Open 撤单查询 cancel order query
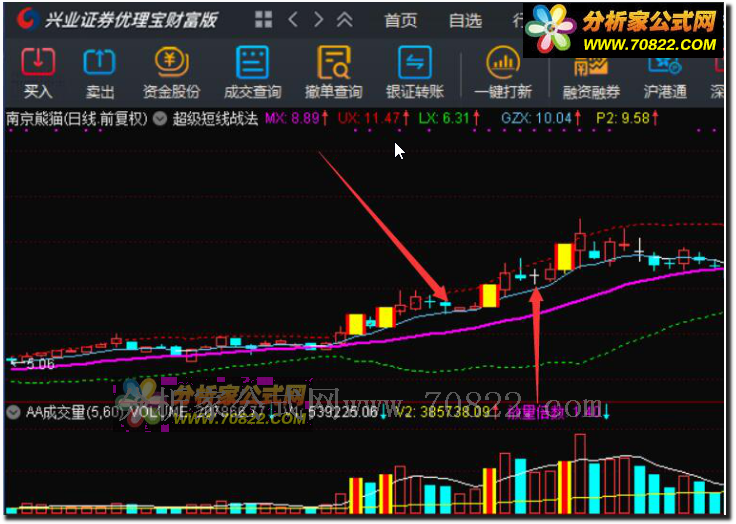The width and height of the screenshot is (736, 524). point(334,73)
